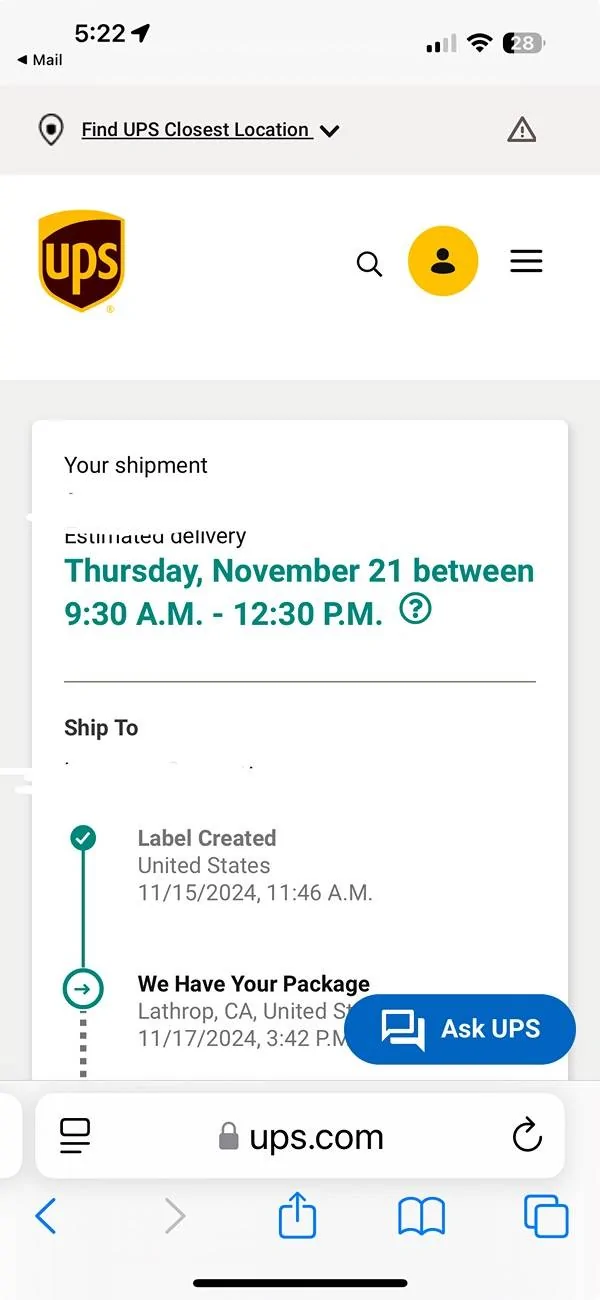Tap the UPS shield logo
The image size is (600, 1300).
pyautogui.click(x=82, y=261)
